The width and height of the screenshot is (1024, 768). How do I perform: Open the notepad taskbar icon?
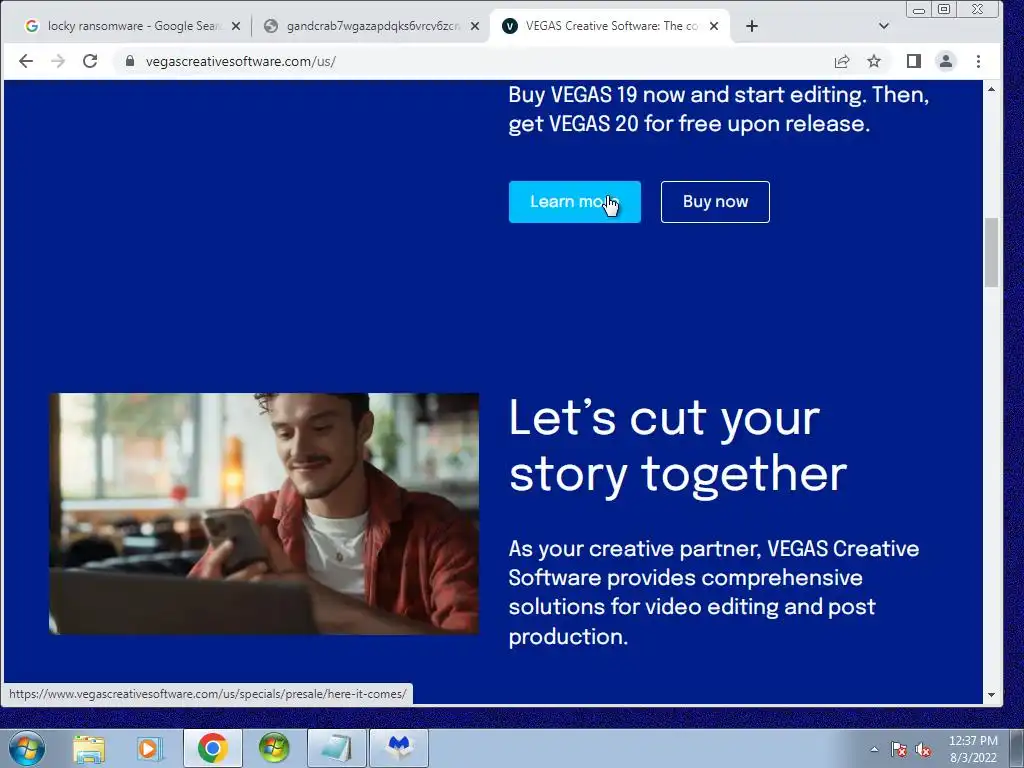(x=336, y=748)
